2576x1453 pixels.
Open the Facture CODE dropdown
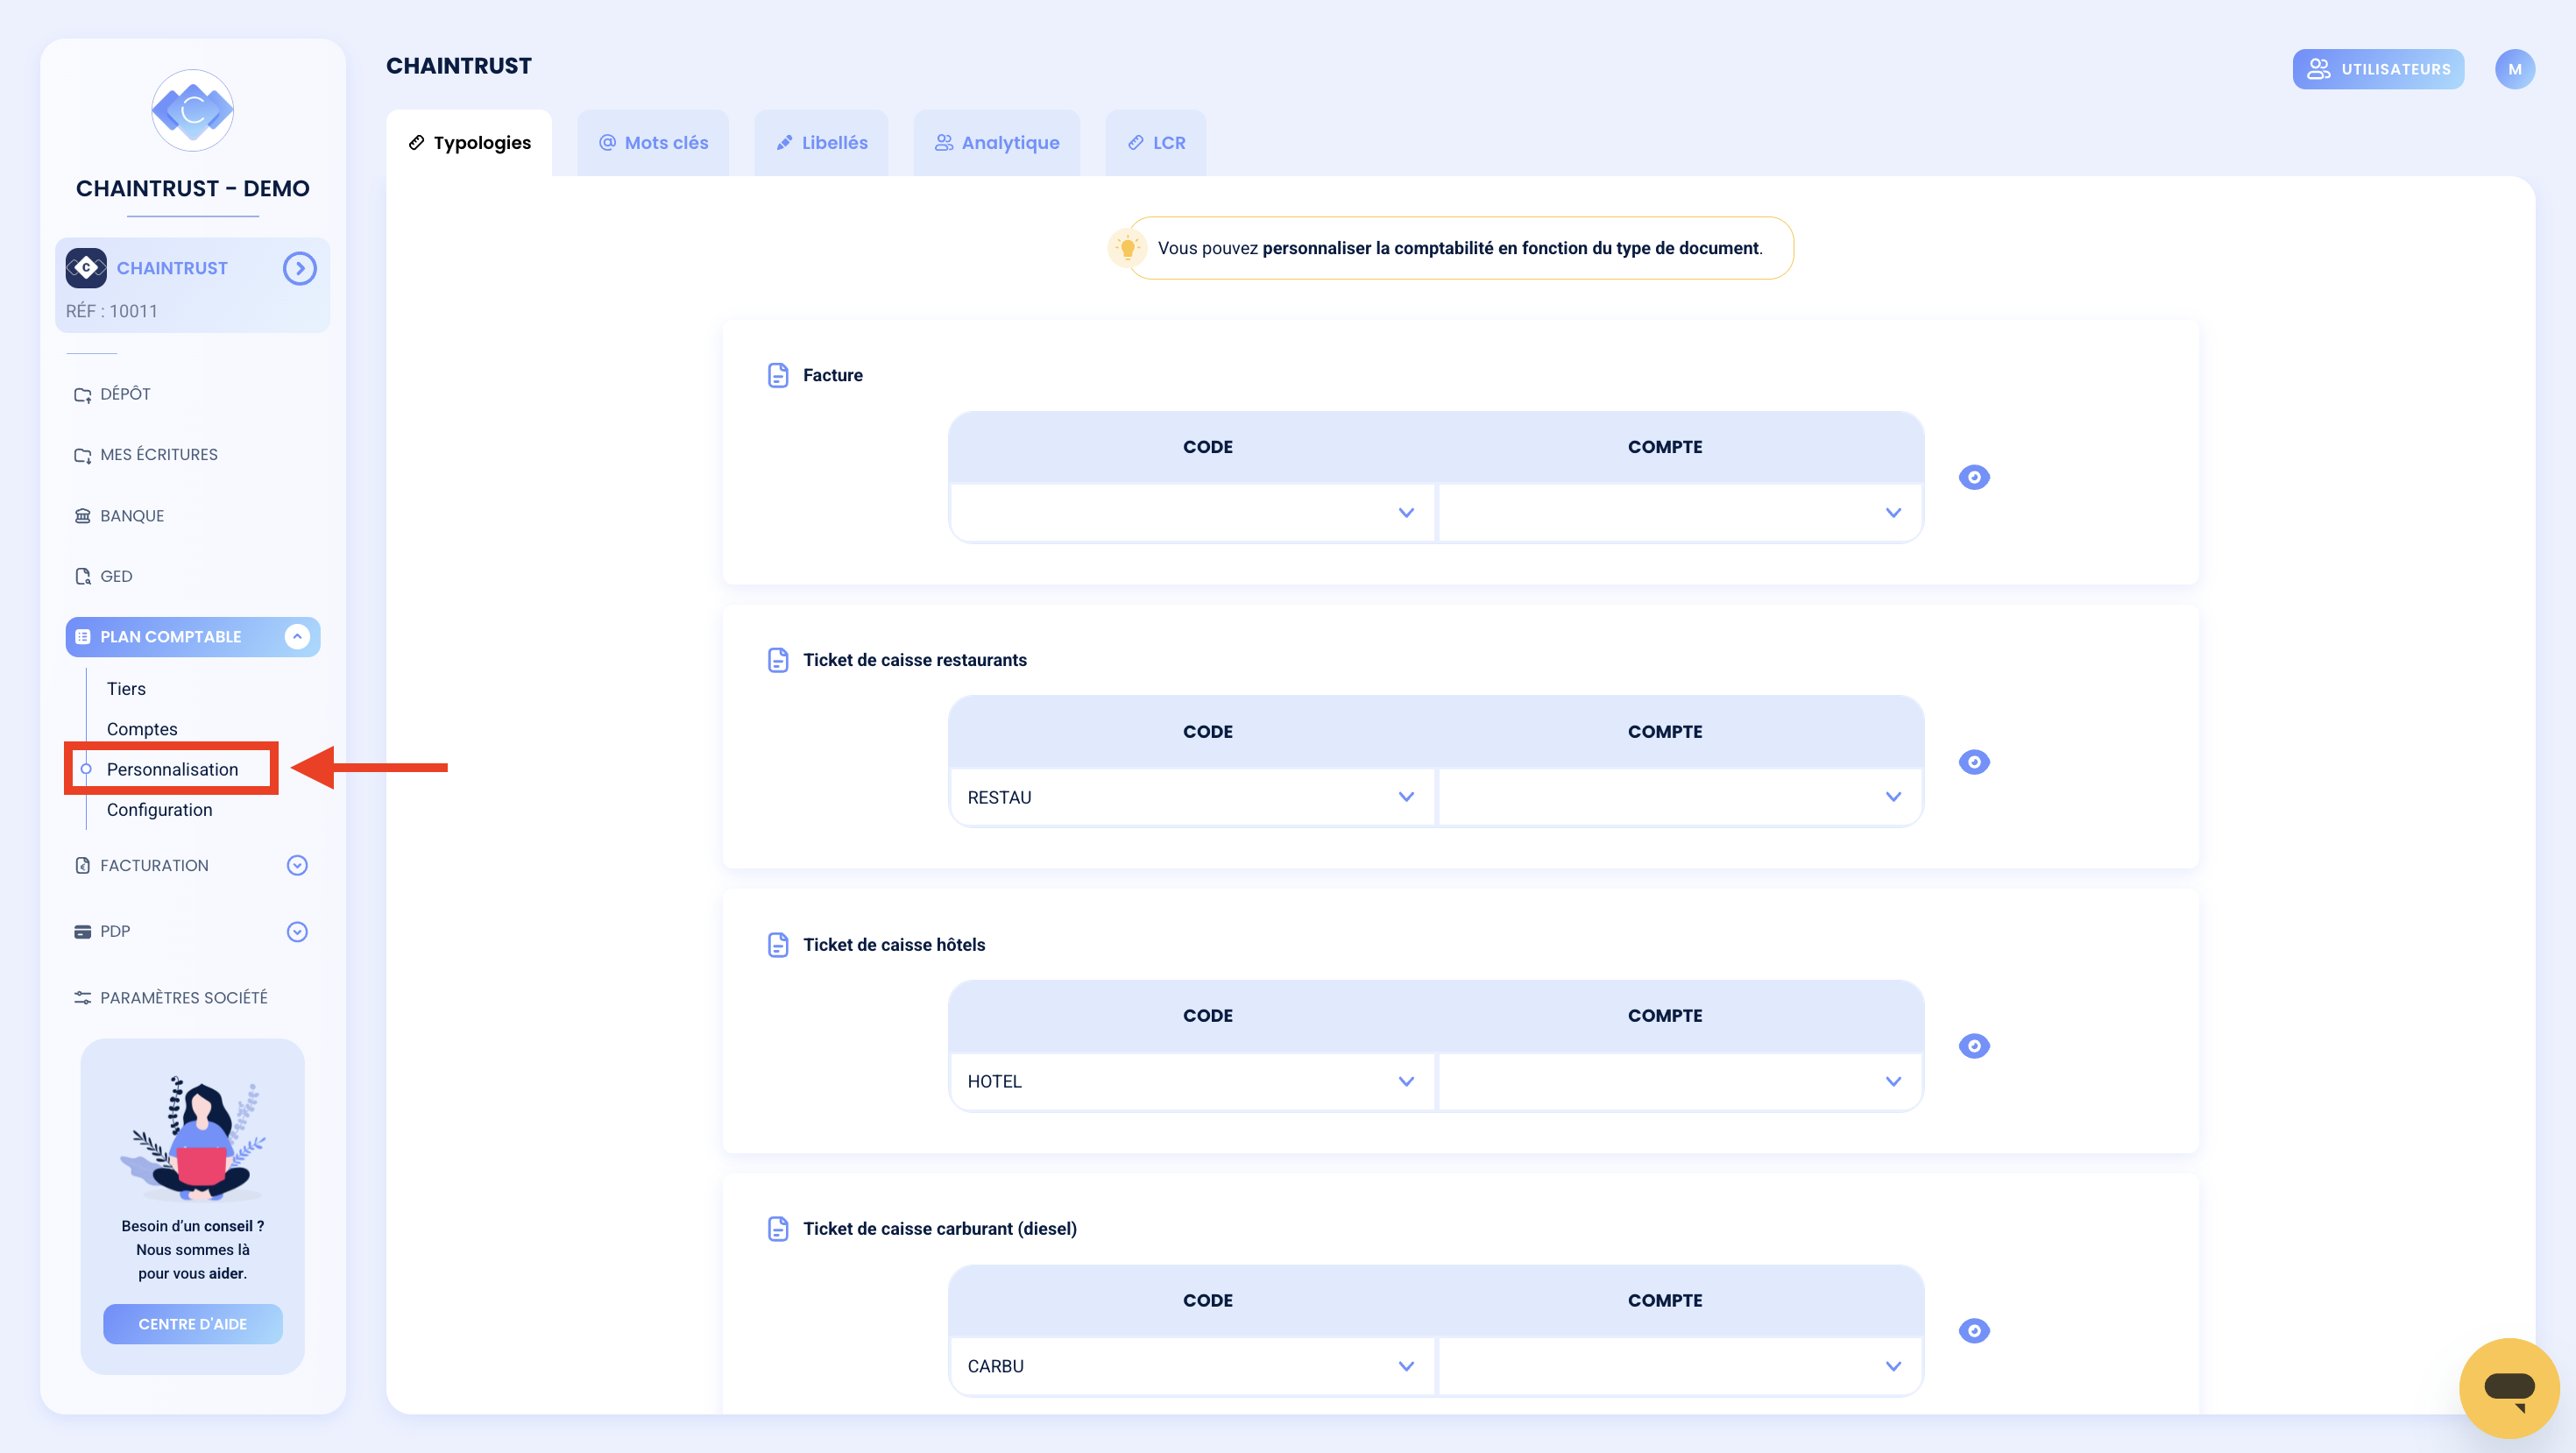(1192, 513)
